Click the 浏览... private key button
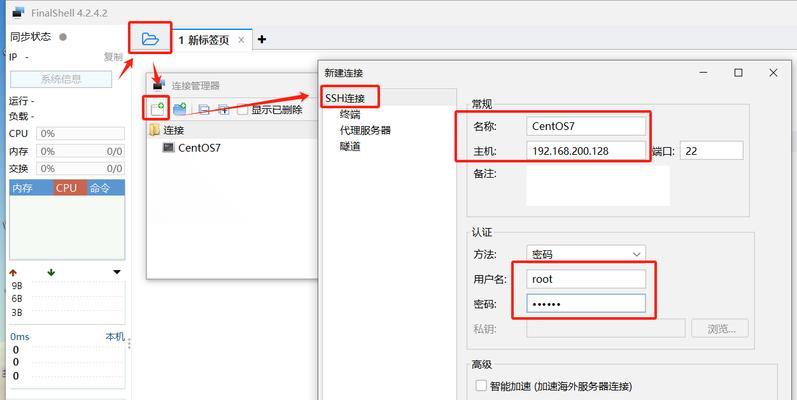Viewport: 797px width, 400px height. [x=720, y=328]
